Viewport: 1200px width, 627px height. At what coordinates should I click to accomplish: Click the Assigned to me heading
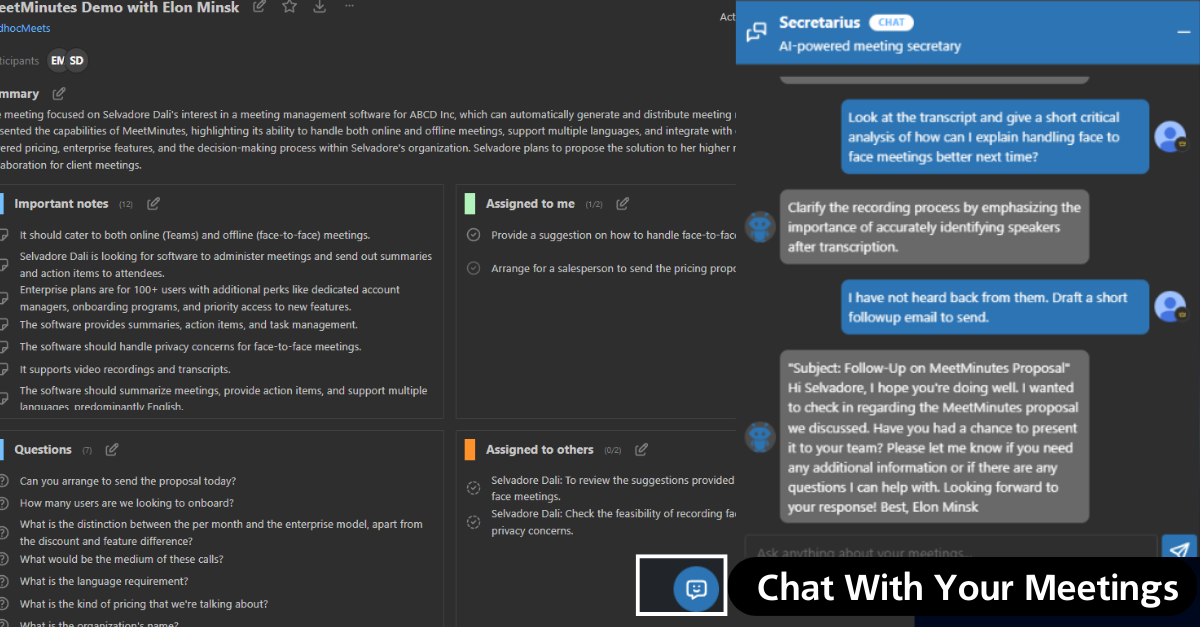click(530, 204)
